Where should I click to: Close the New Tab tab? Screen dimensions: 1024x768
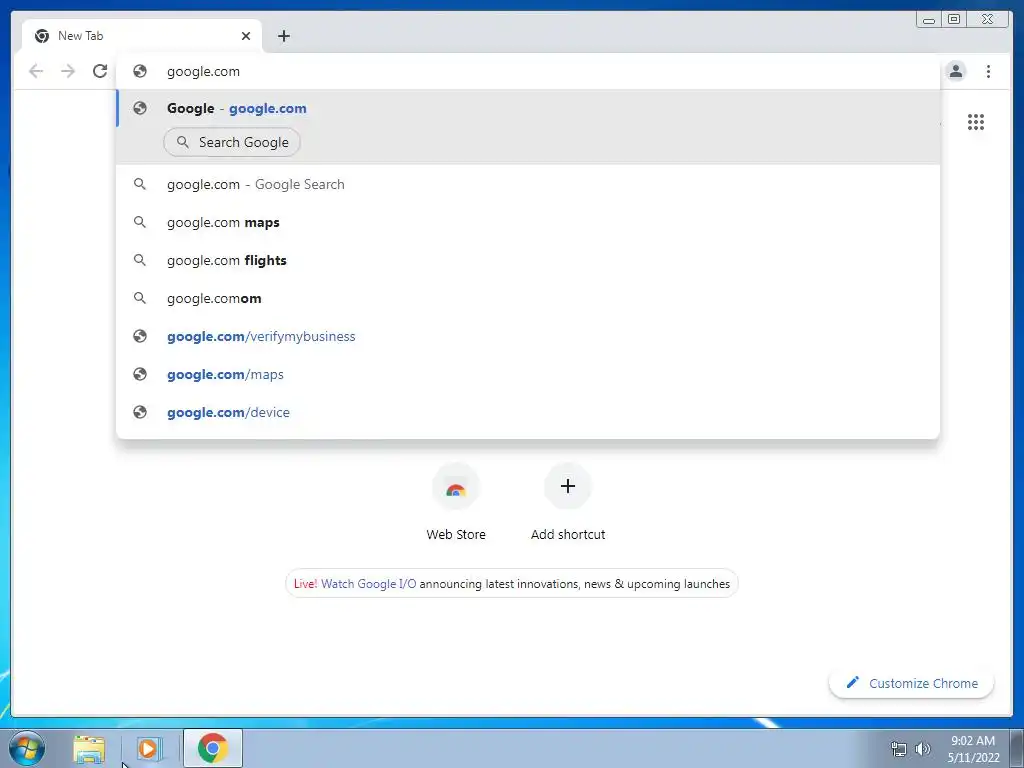246,36
